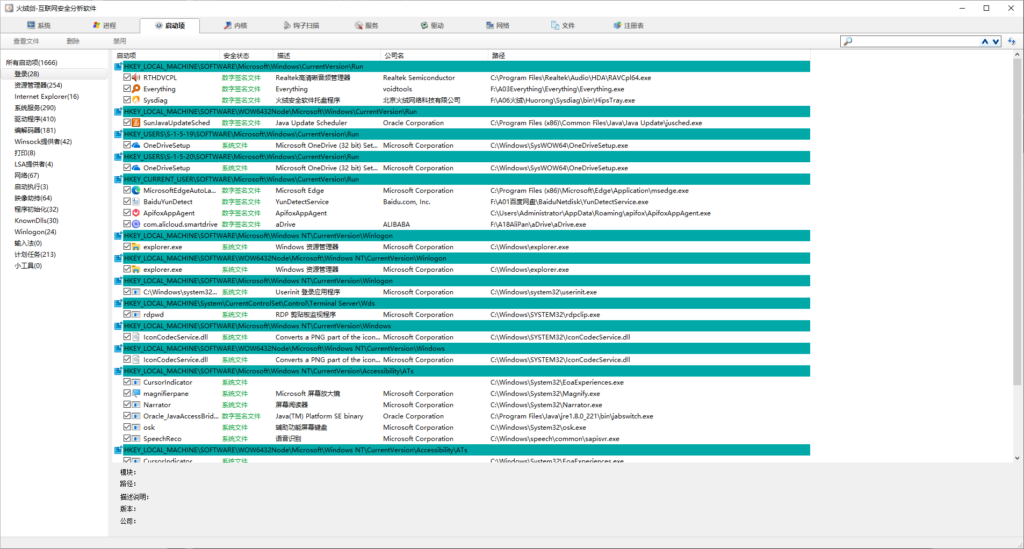Click the com.alicloud.smartdrive aDrive icon
Image resolution: width=1024 pixels, height=549 pixels.
tap(136, 224)
